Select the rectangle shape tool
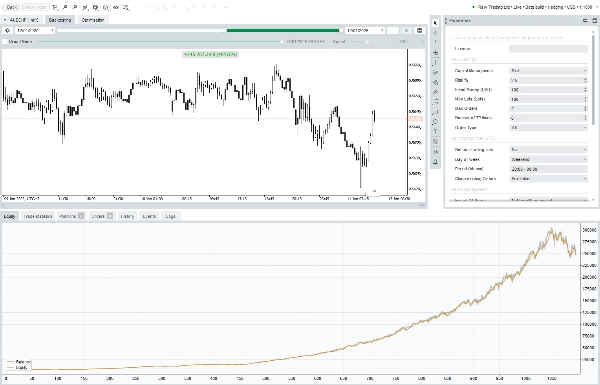The height and width of the screenshot is (385, 600). click(x=435, y=112)
